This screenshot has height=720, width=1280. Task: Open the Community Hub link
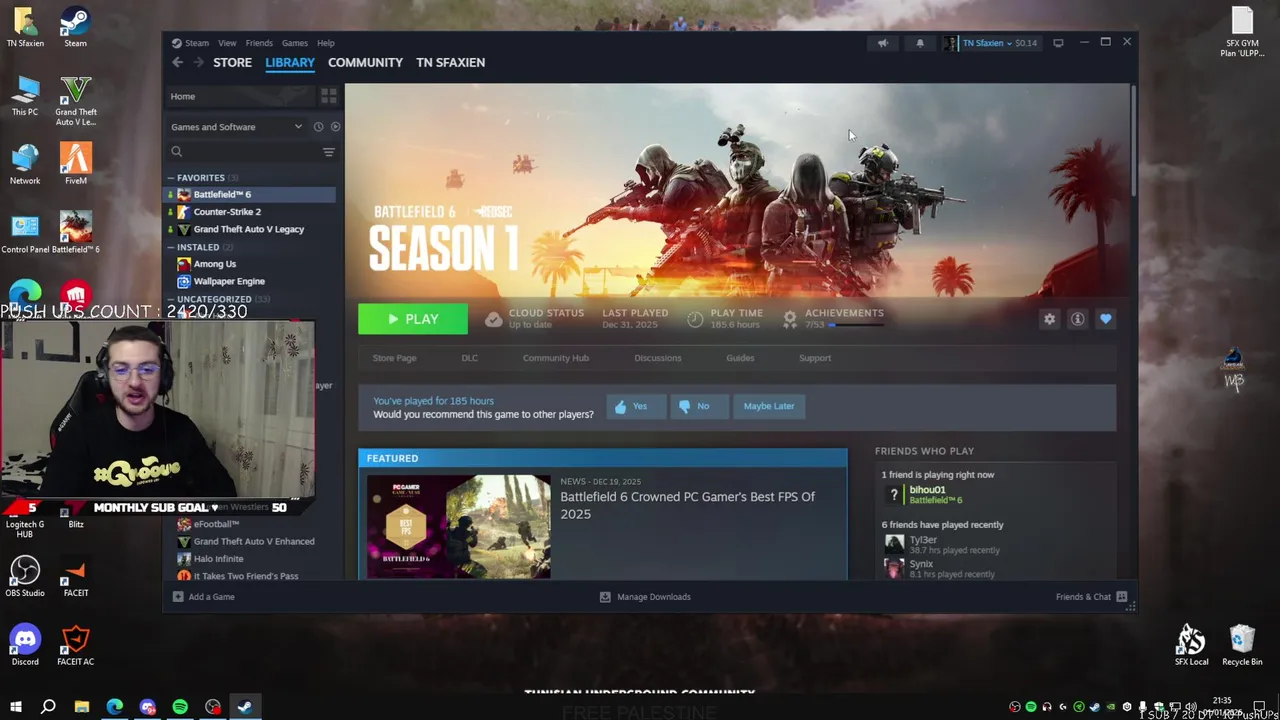coord(555,358)
